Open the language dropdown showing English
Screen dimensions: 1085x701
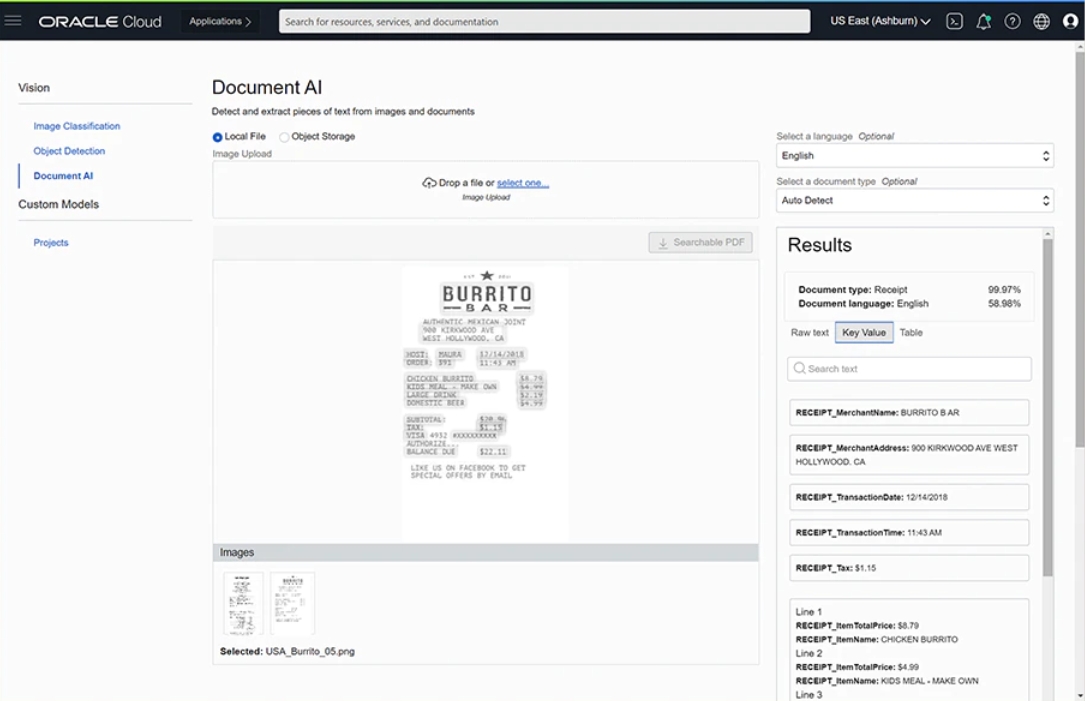pos(915,156)
